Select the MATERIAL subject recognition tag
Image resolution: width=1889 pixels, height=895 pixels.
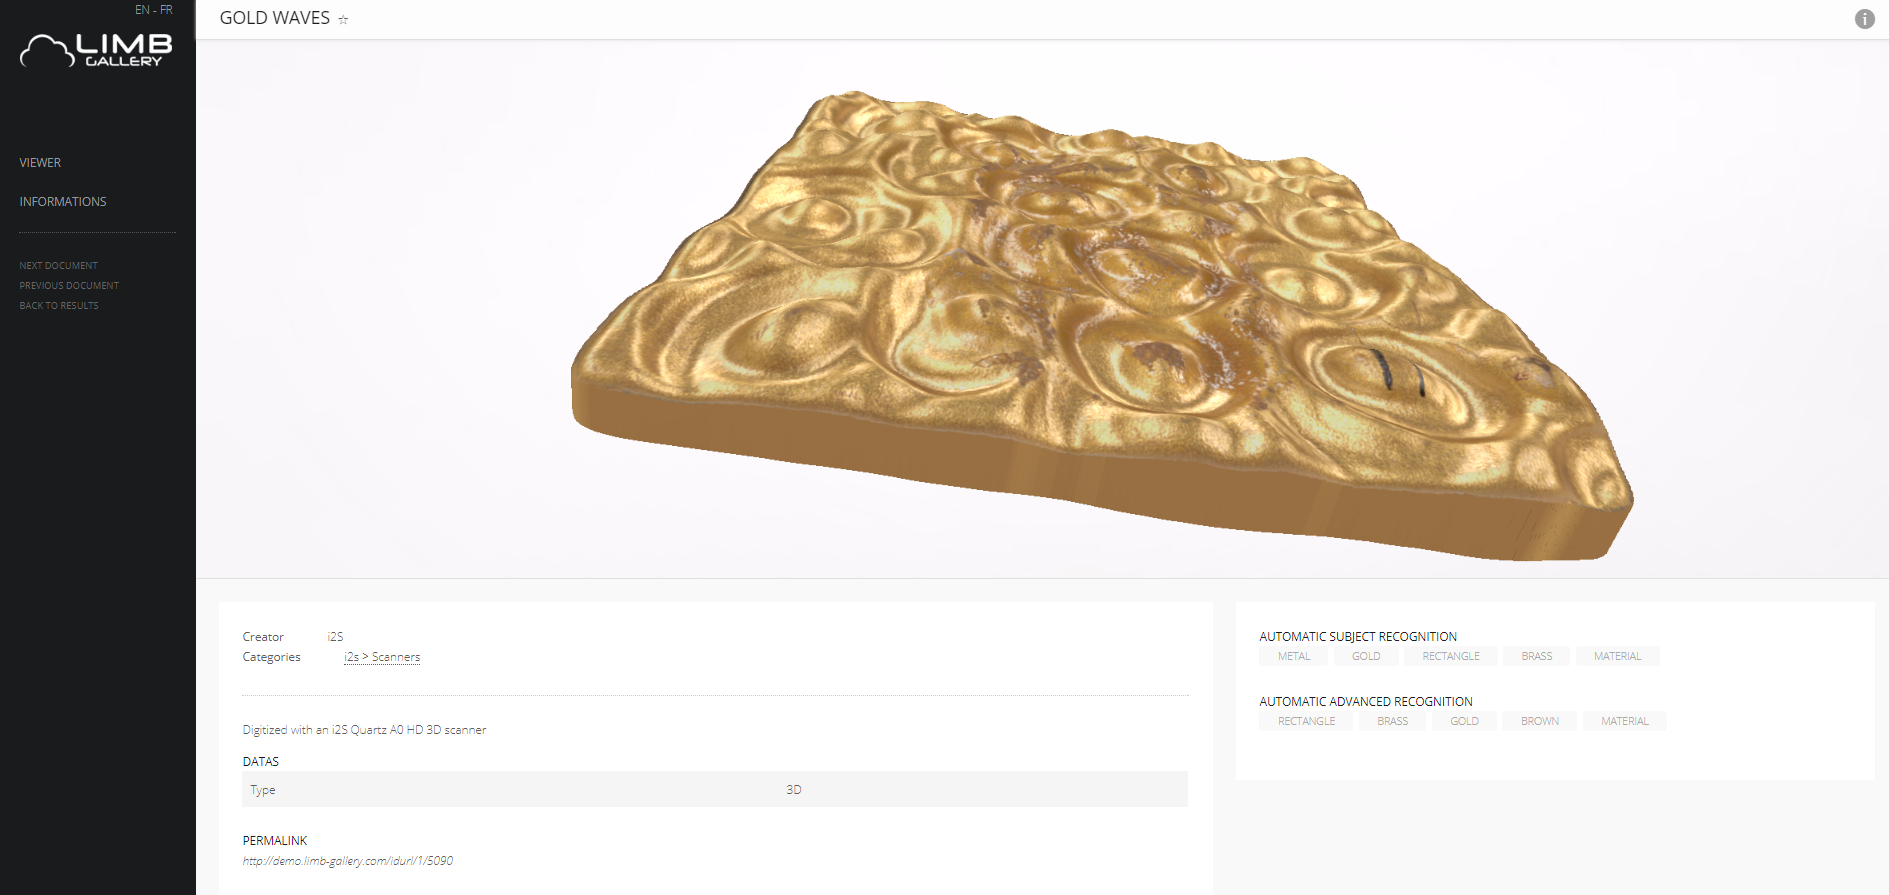pyautogui.click(x=1618, y=656)
